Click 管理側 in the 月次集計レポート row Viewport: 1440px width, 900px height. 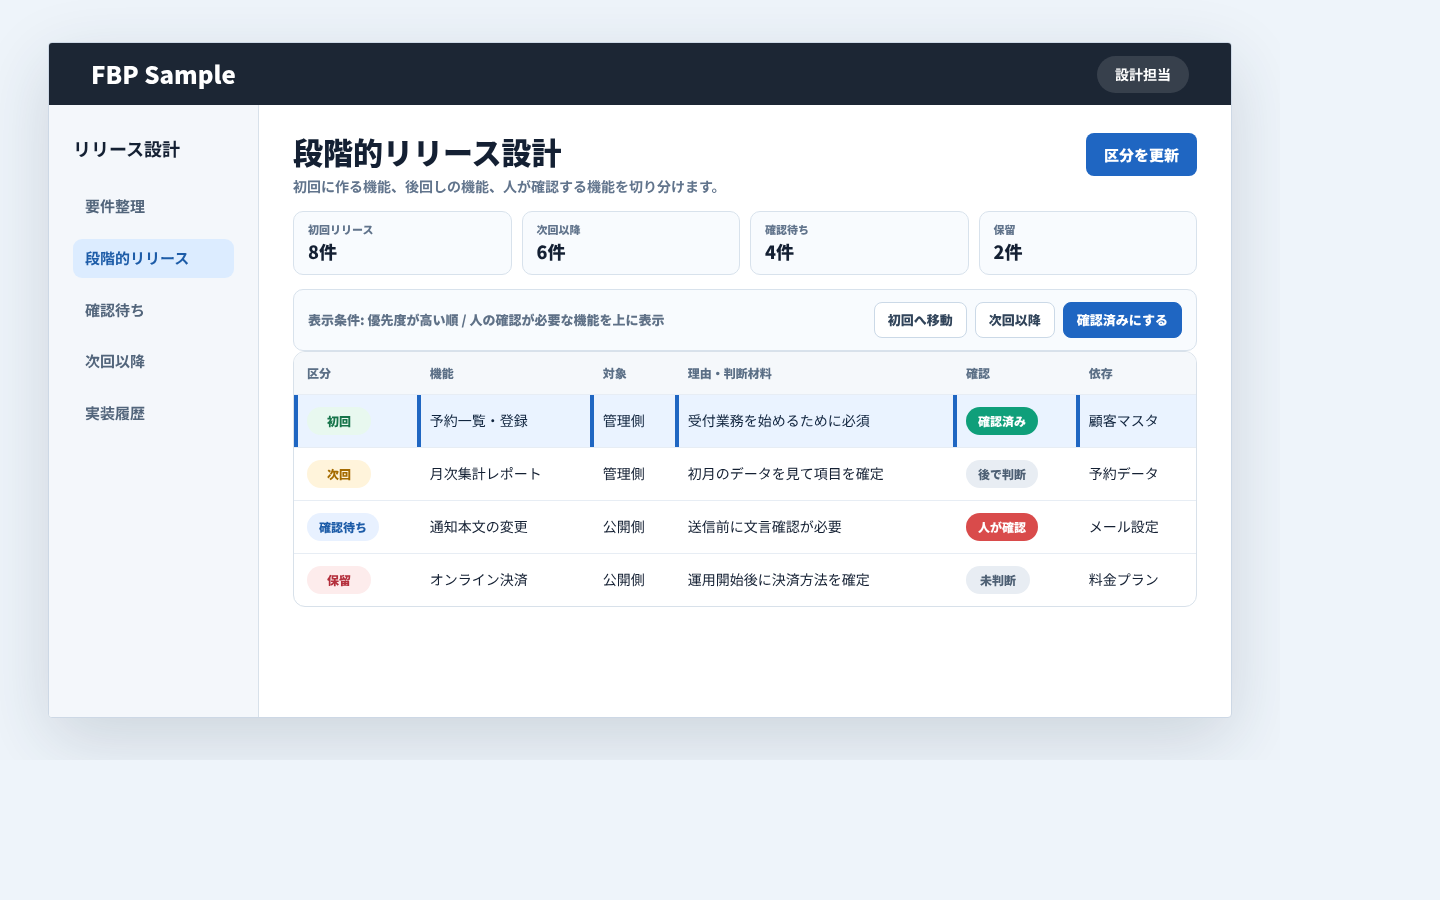click(x=624, y=474)
